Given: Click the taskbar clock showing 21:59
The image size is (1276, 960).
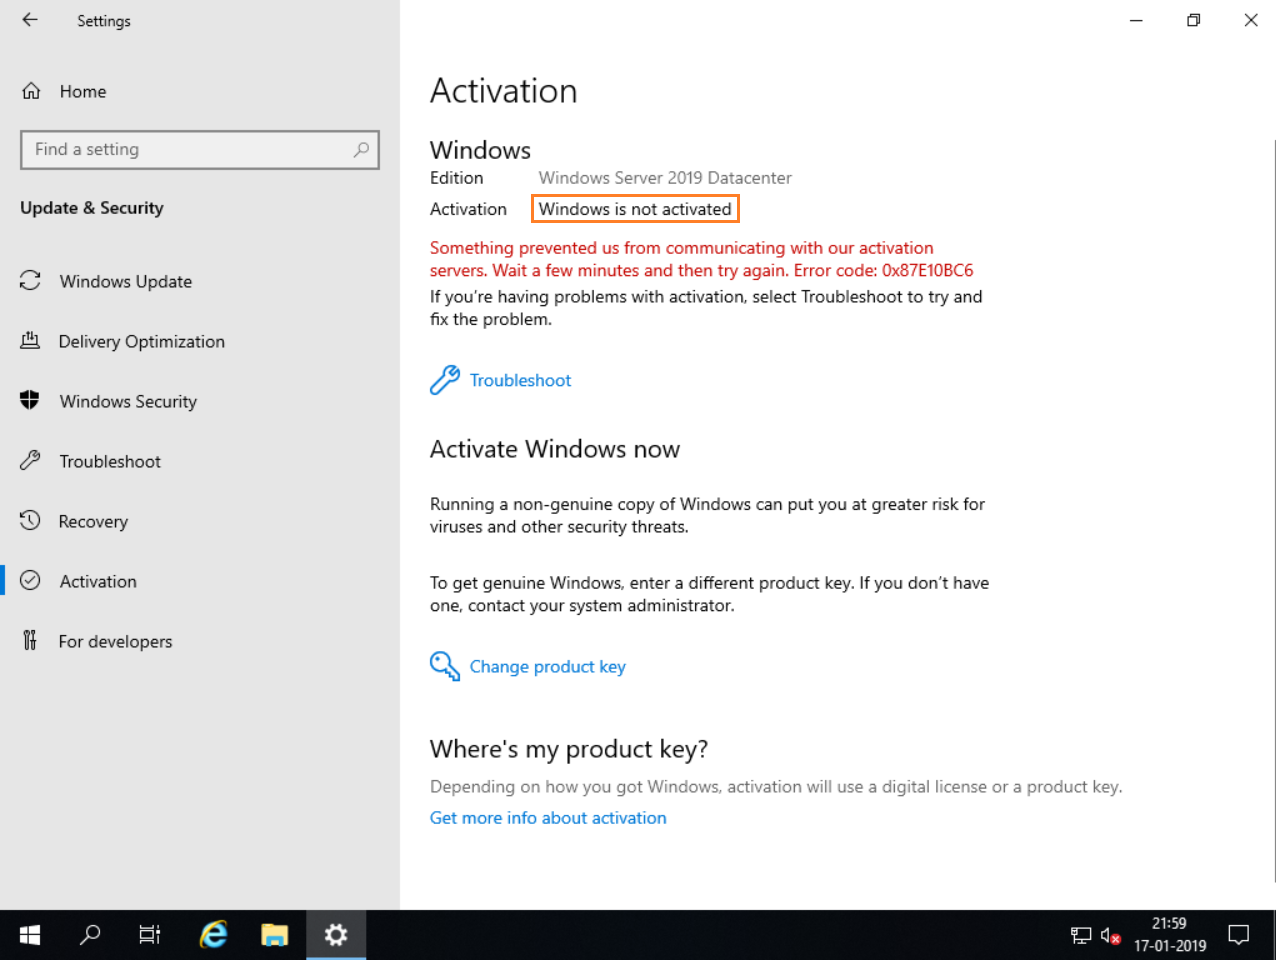Looking at the screenshot, I should [1169, 935].
